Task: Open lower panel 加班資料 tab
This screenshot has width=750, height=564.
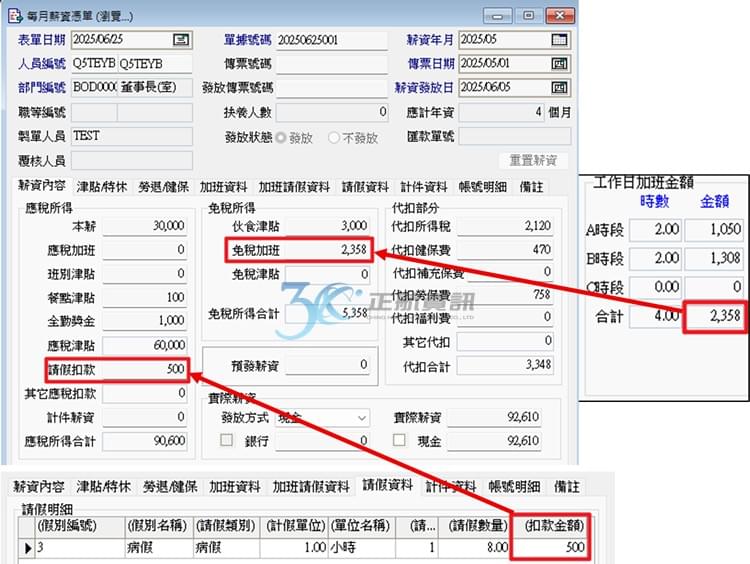Action: click(x=235, y=487)
